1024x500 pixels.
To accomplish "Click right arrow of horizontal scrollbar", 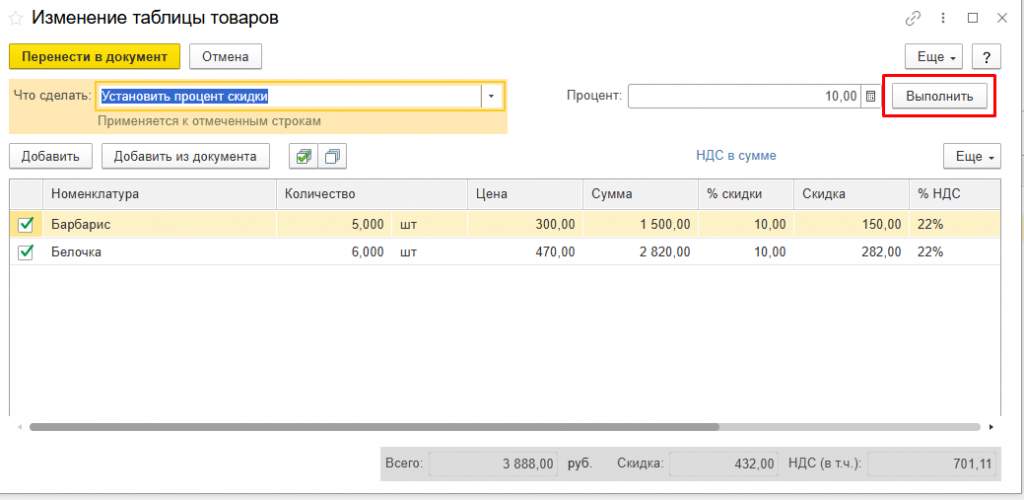I will [x=991, y=427].
